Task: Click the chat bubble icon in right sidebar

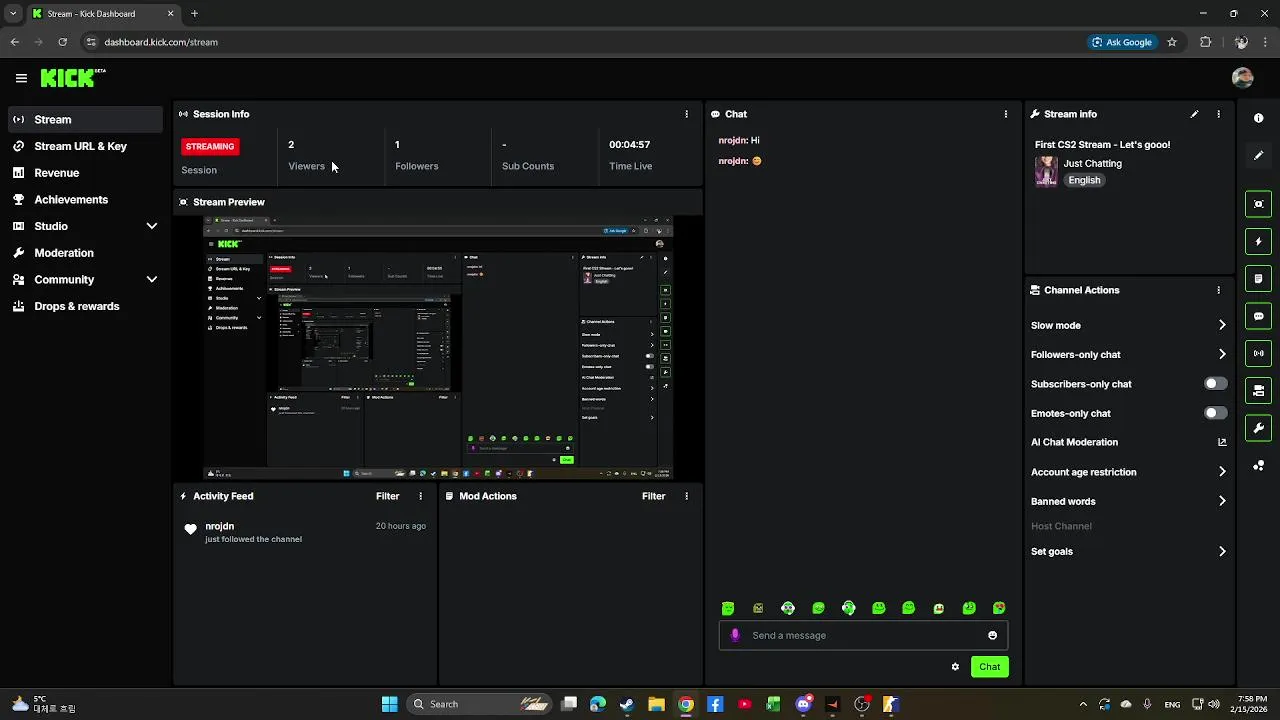Action: pyautogui.click(x=1258, y=316)
